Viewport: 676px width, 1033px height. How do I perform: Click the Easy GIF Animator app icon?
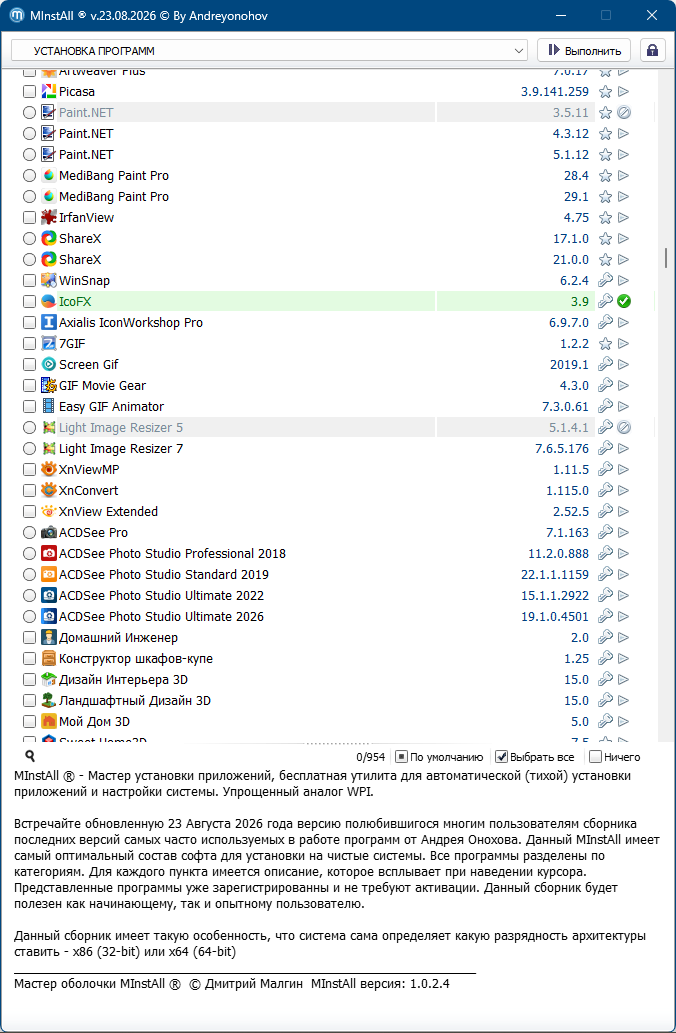49,406
